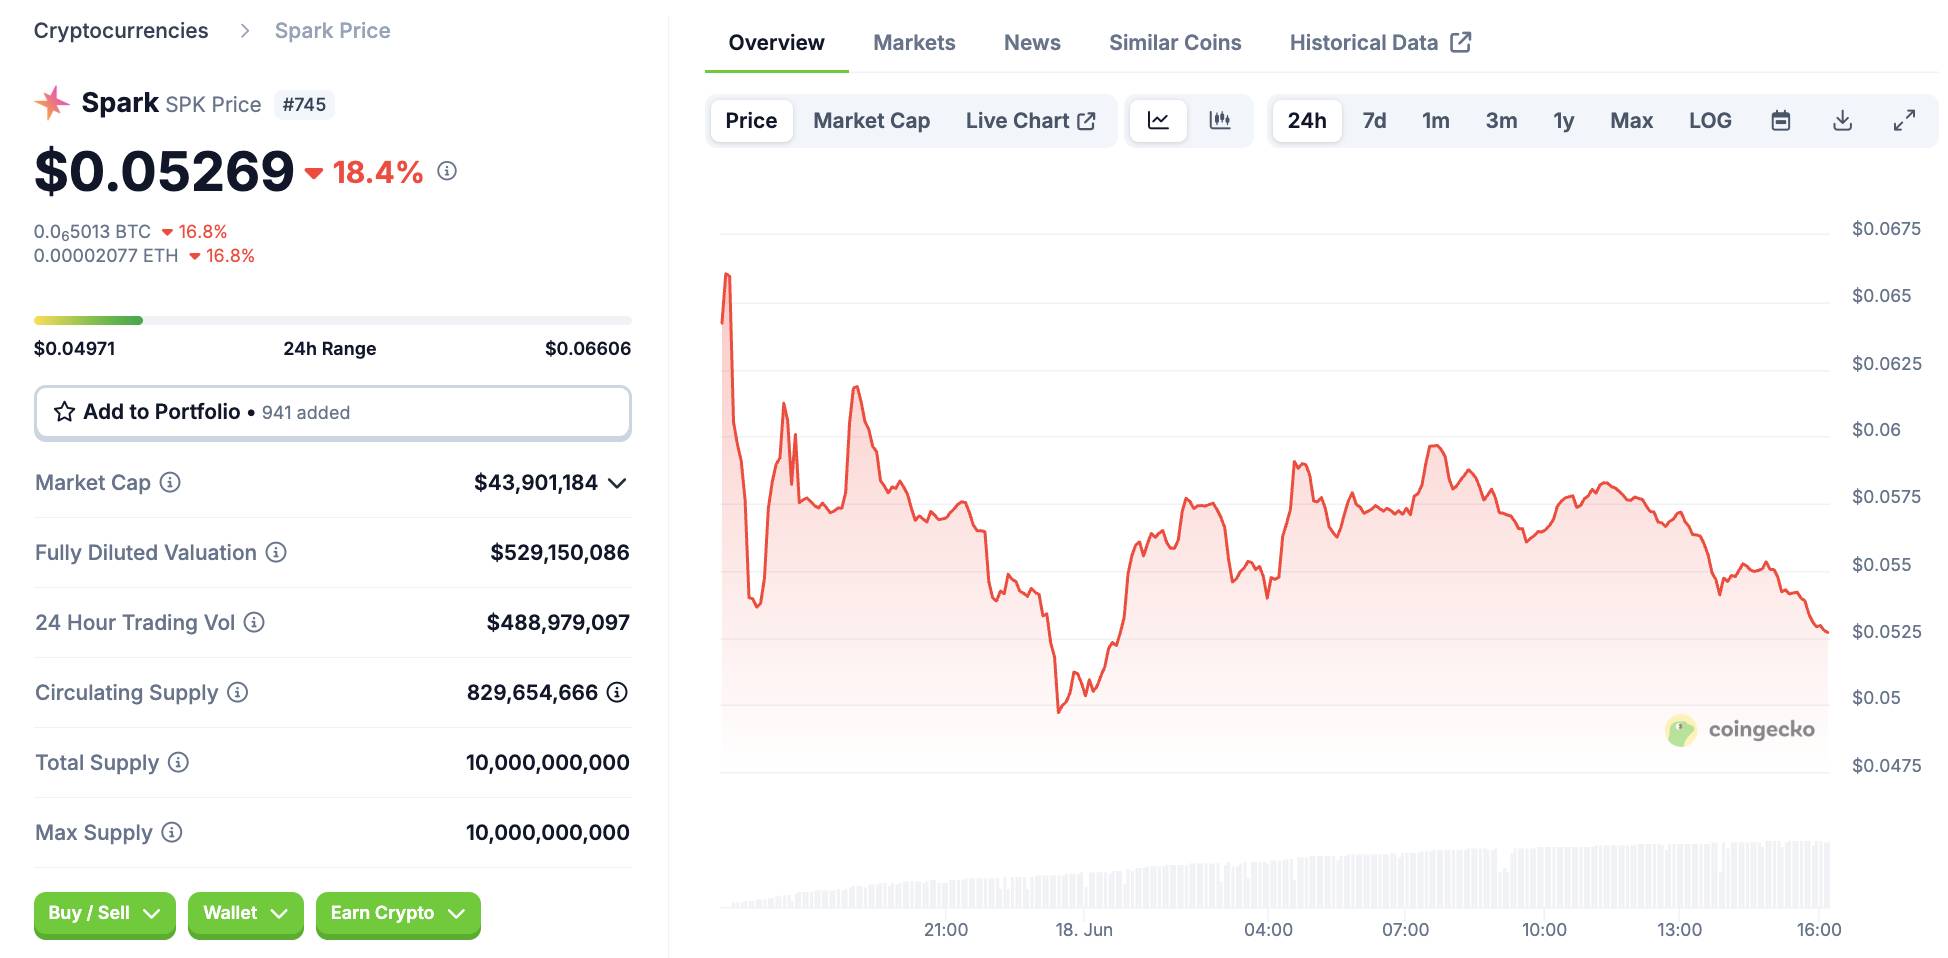Show Total Supply info icon
1948x958 pixels.
[x=178, y=762]
